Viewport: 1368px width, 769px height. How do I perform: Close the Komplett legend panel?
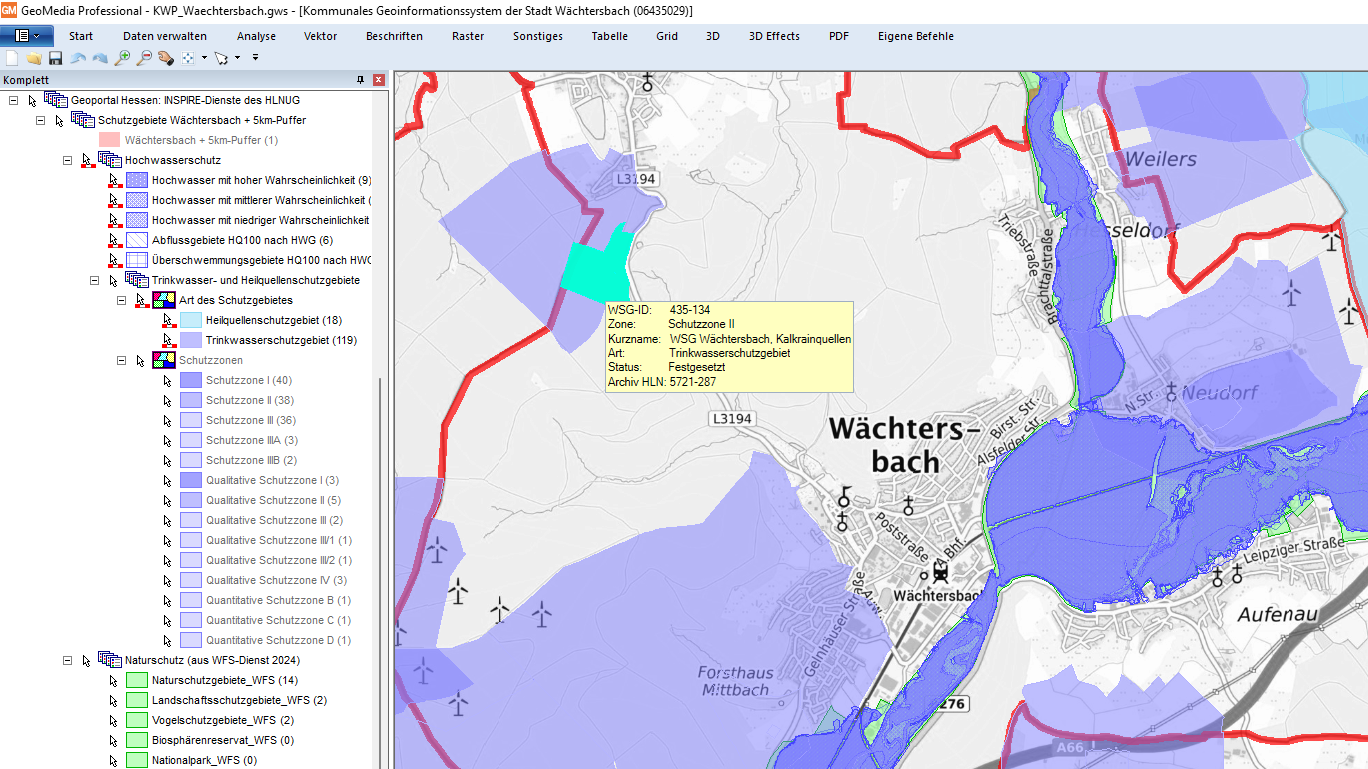(x=379, y=80)
